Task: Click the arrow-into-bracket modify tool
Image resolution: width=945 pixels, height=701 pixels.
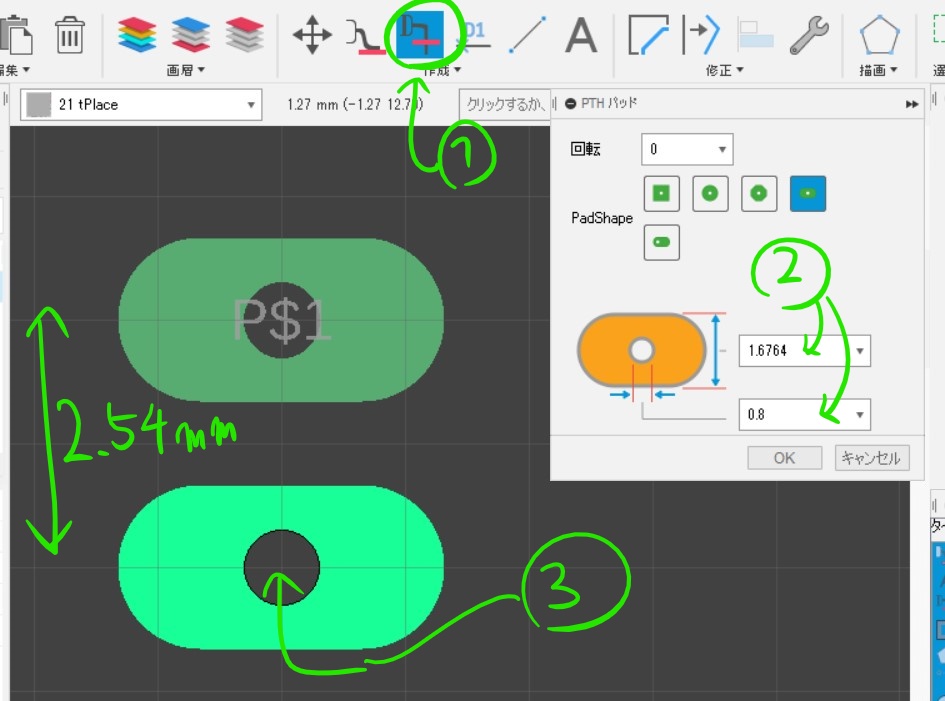Action: (x=701, y=35)
